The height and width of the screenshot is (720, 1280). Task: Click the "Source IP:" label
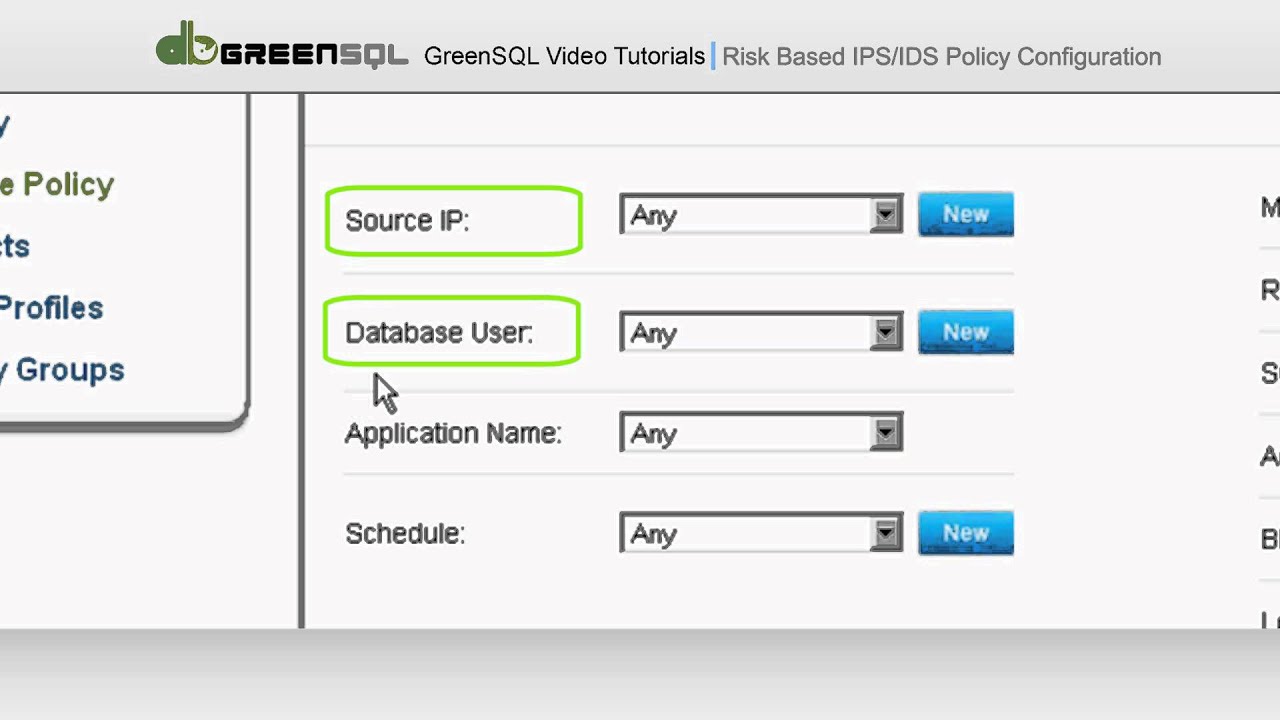(407, 221)
